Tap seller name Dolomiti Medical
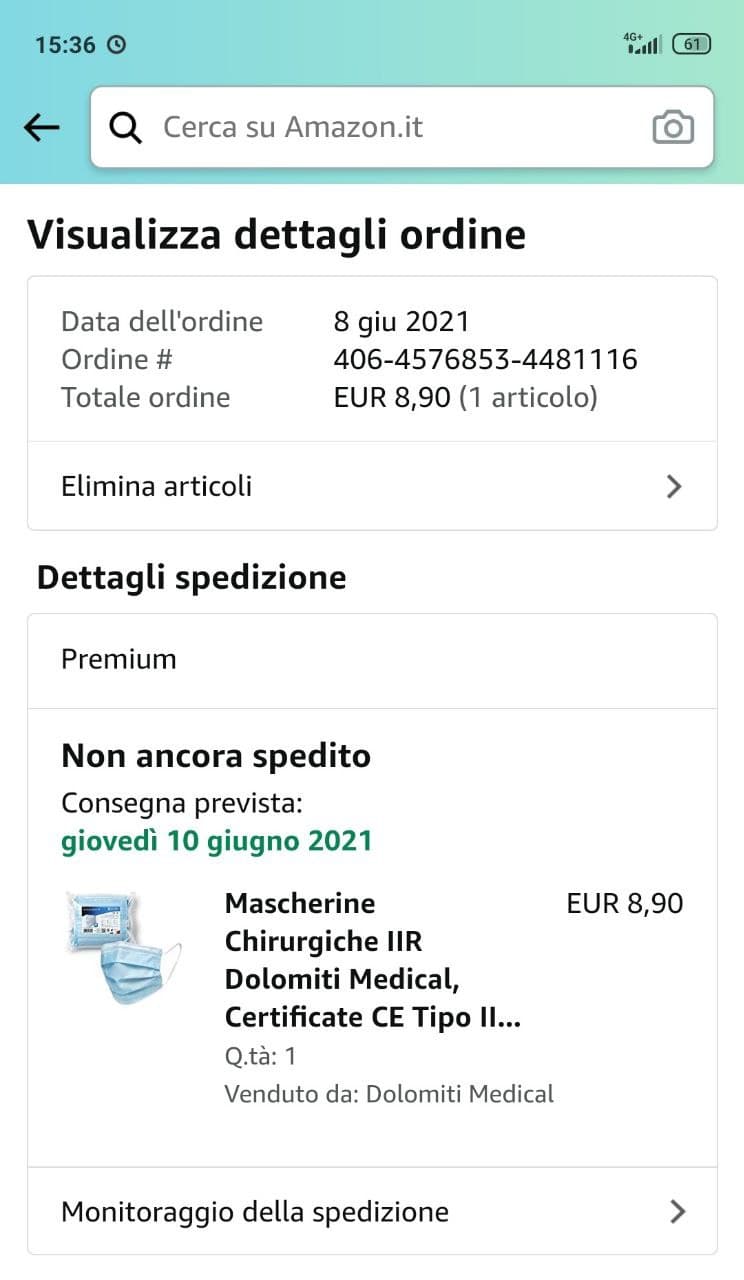 point(459,1094)
